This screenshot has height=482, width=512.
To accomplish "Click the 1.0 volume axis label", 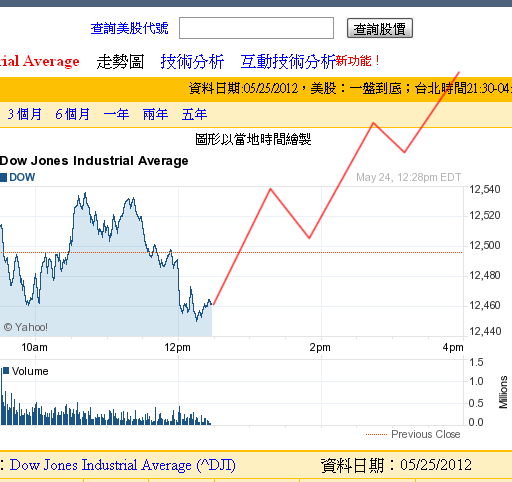I will pos(476,381).
